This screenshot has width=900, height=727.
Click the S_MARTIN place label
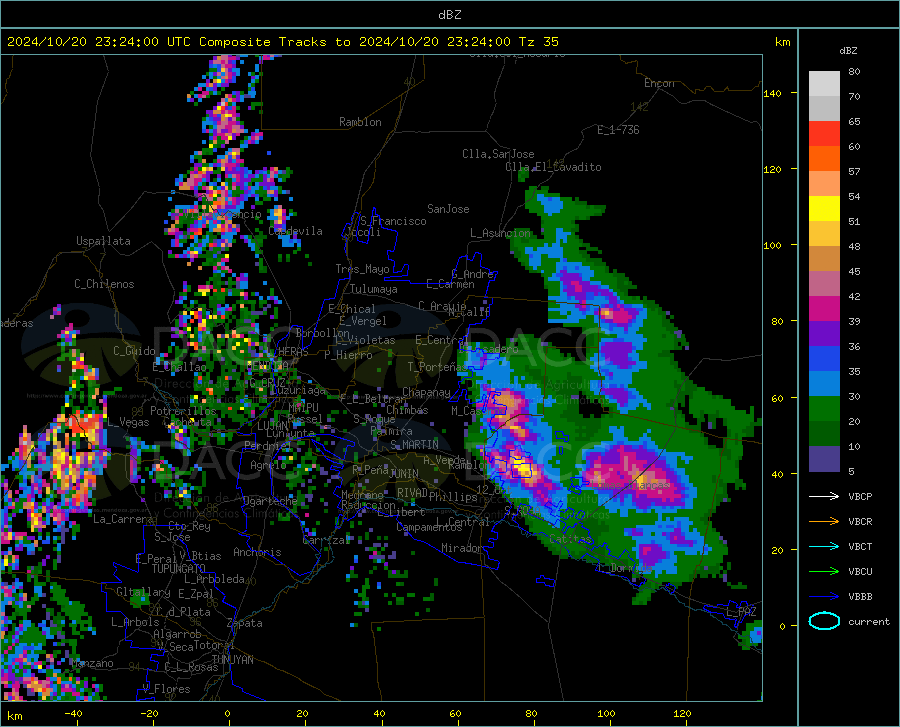(x=414, y=445)
